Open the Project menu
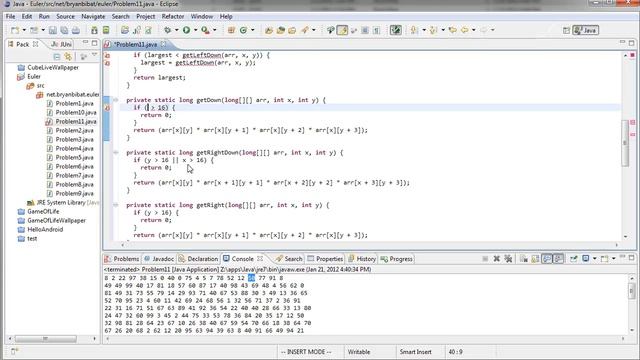This screenshot has width=640, height=360. (145, 16)
